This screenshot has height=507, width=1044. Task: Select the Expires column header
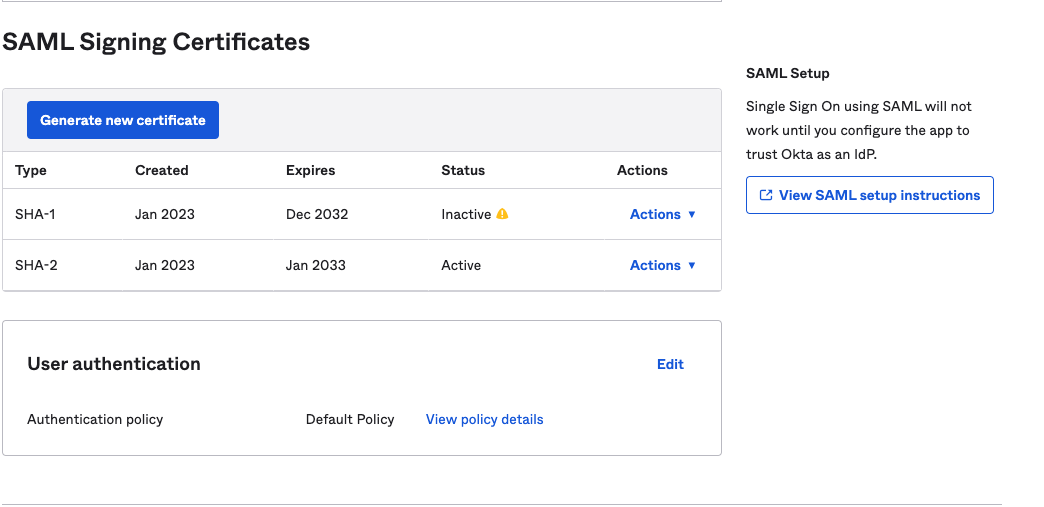pos(310,170)
